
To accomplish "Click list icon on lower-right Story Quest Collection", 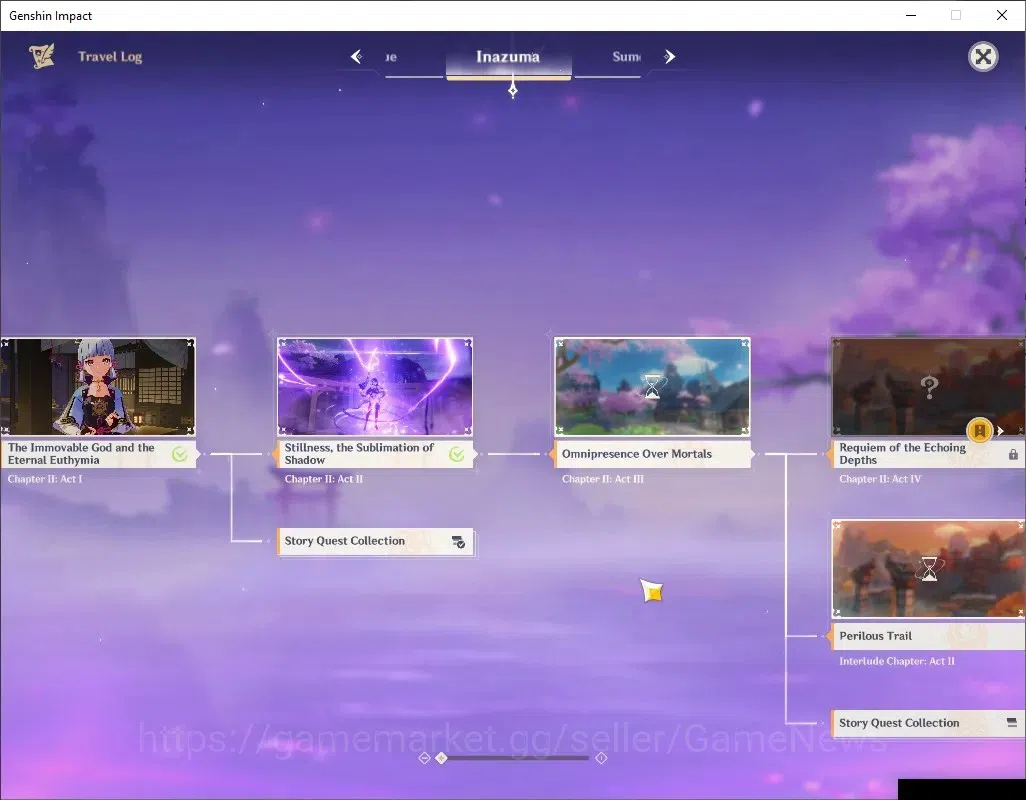I will [x=1012, y=723].
